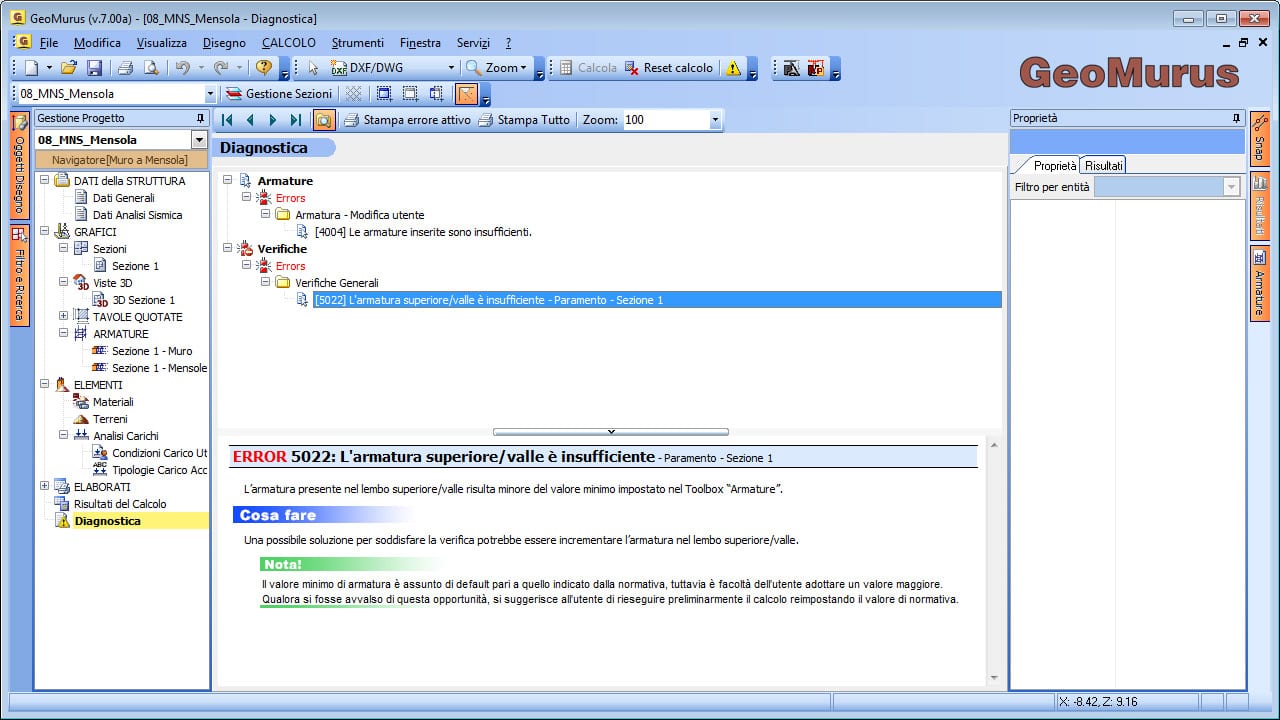Open the Visualizza menu
Screen dimensions: 1280x720
pos(162,43)
